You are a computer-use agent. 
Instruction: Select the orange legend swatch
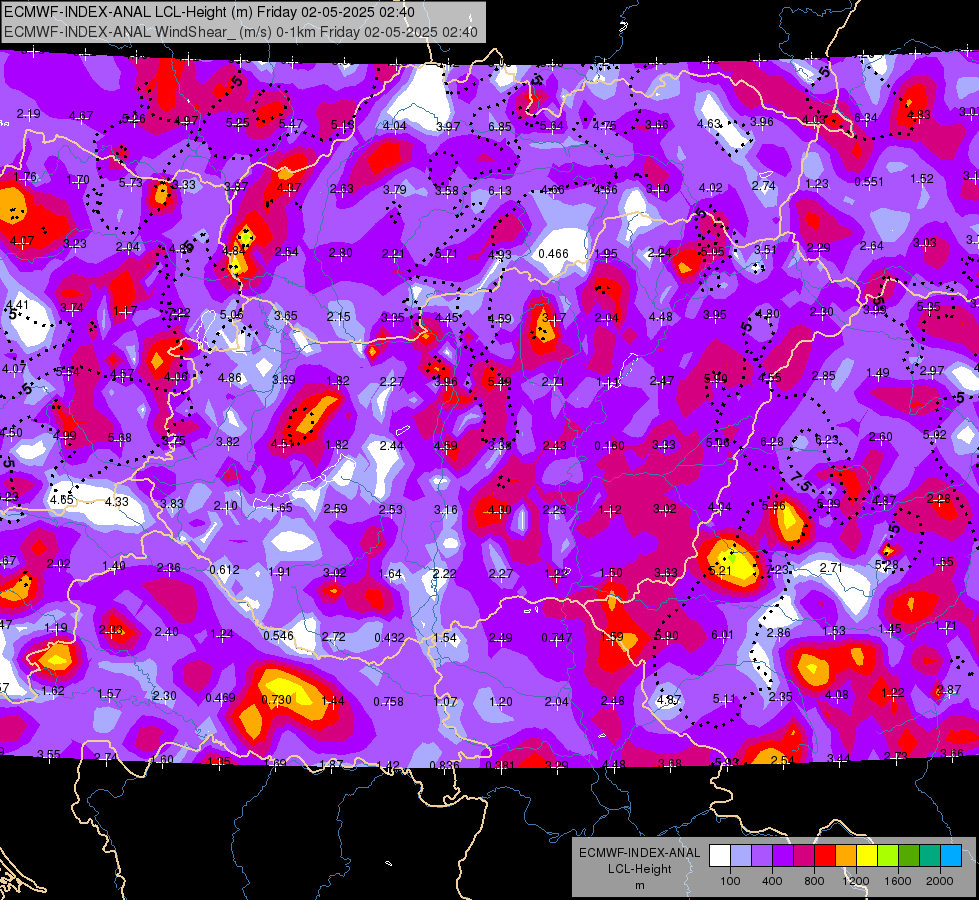pos(846,856)
